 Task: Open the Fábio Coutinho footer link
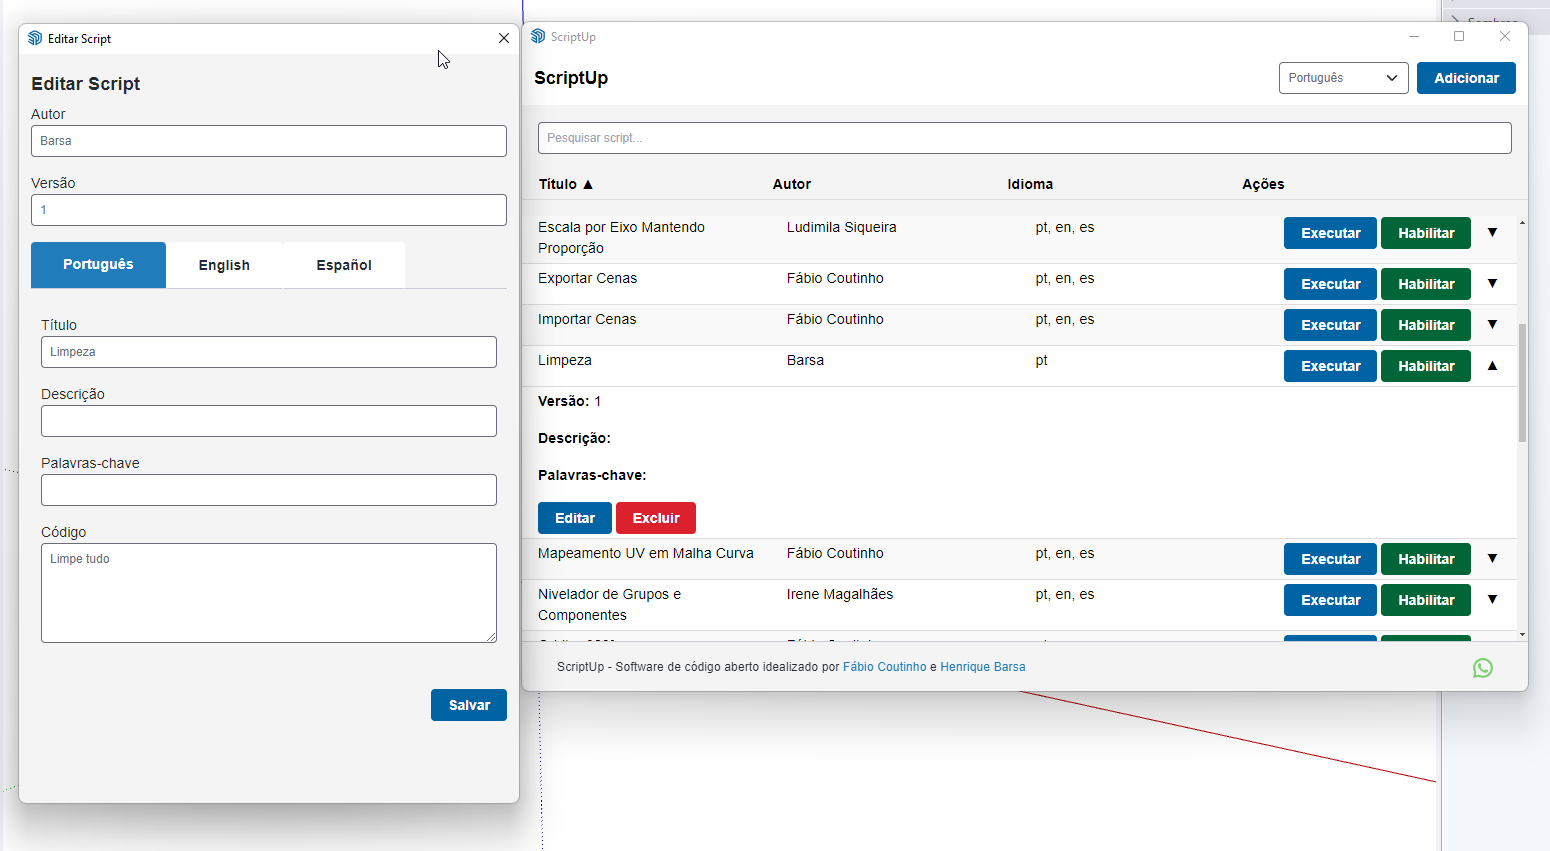[884, 667]
